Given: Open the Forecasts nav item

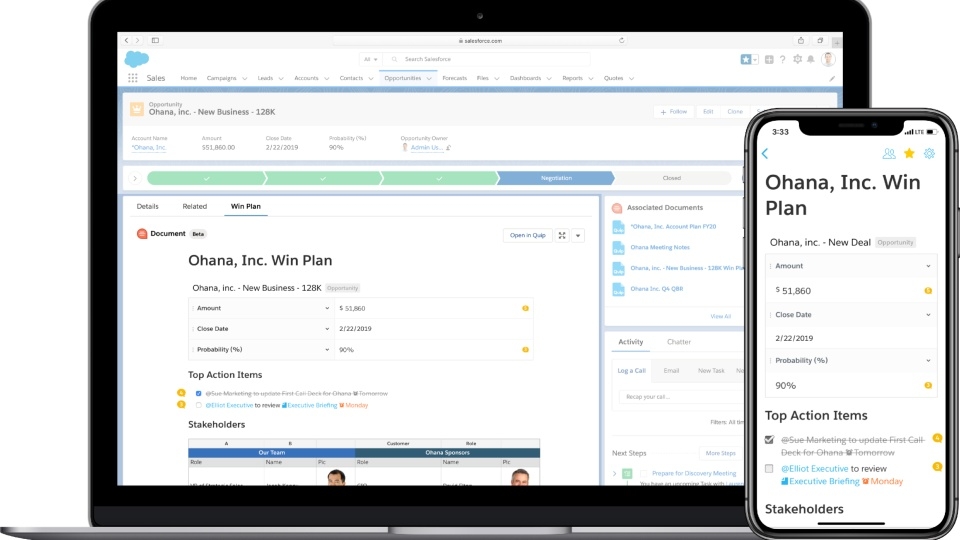Looking at the screenshot, I should tap(454, 78).
